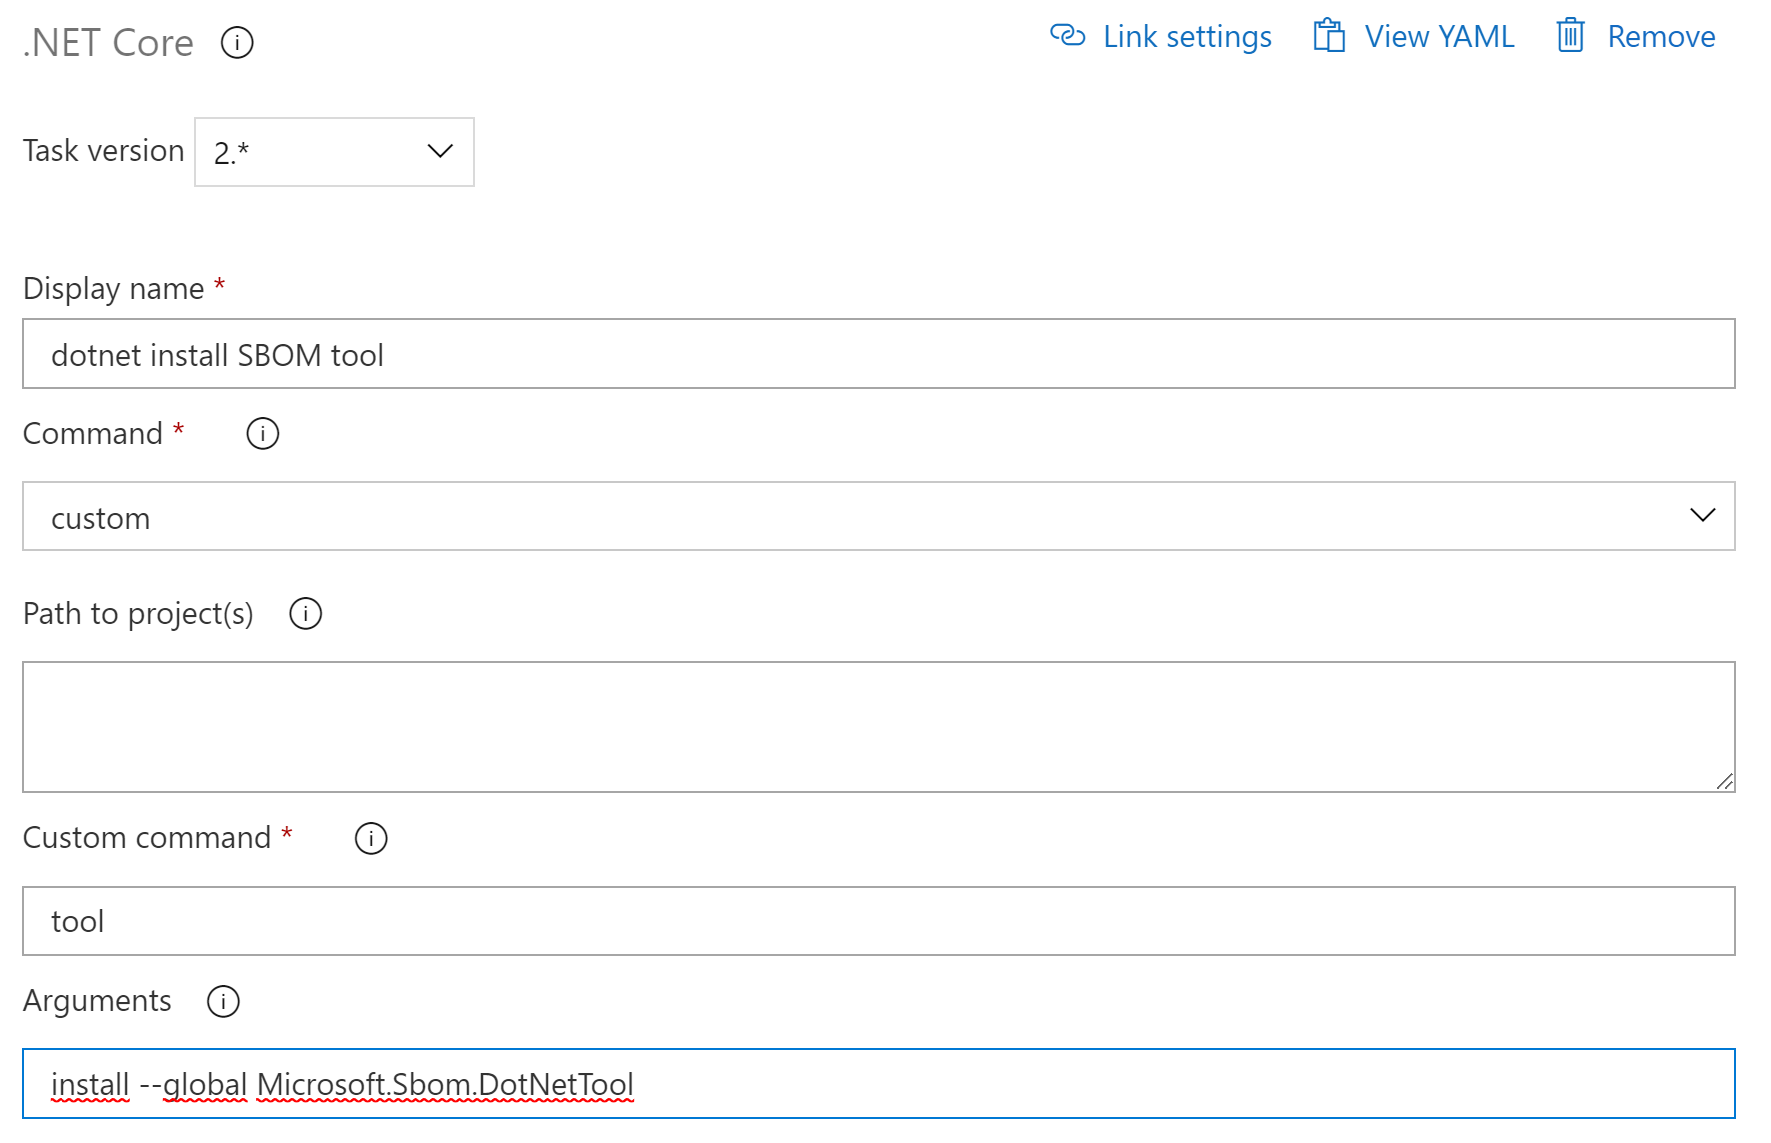Click the Path to project(s) textarea resize handle

click(1724, 781)
